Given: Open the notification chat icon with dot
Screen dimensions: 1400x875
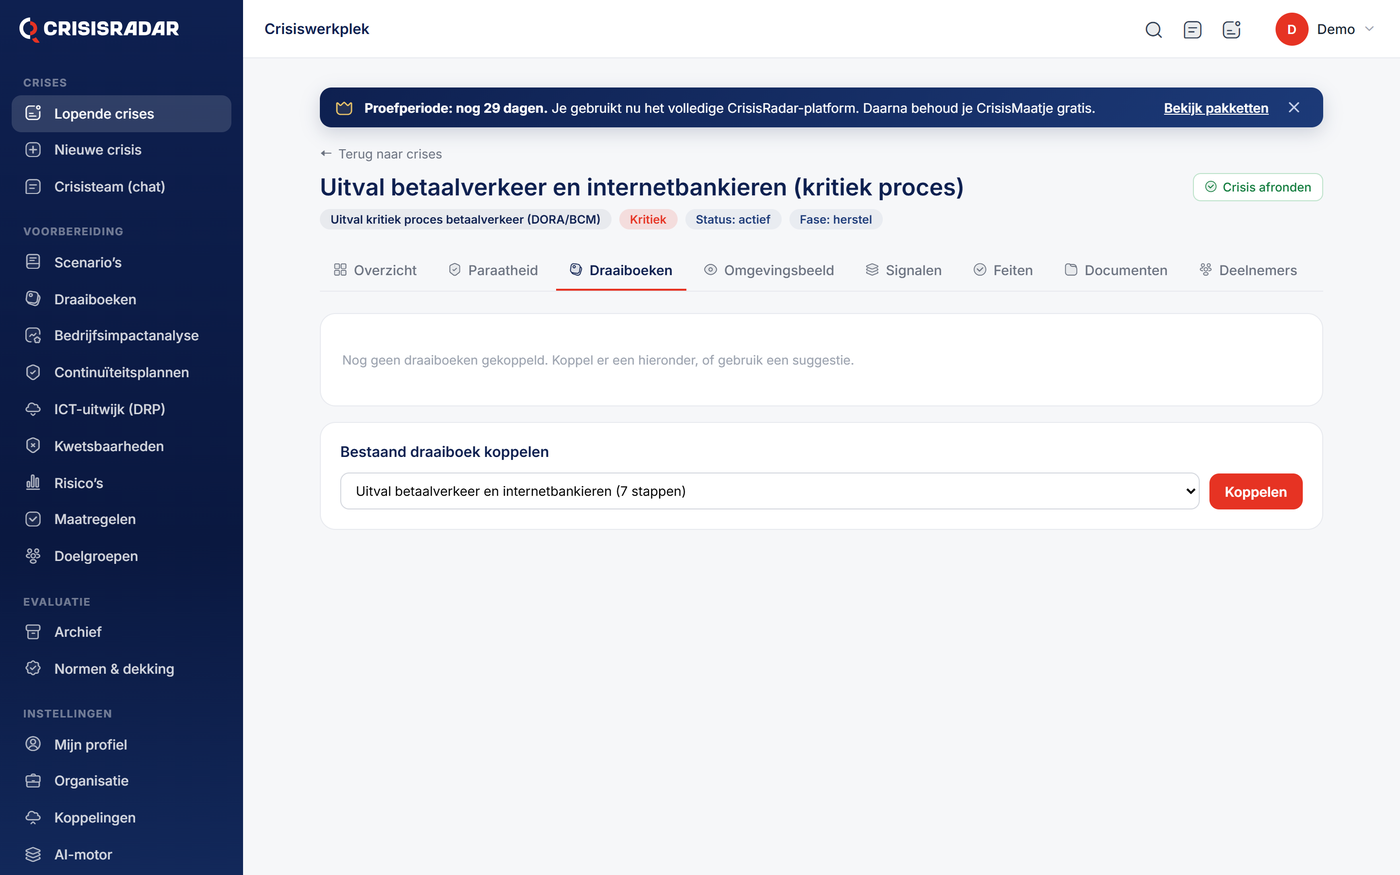Looking at the screenshot, I should (1232, 30).
